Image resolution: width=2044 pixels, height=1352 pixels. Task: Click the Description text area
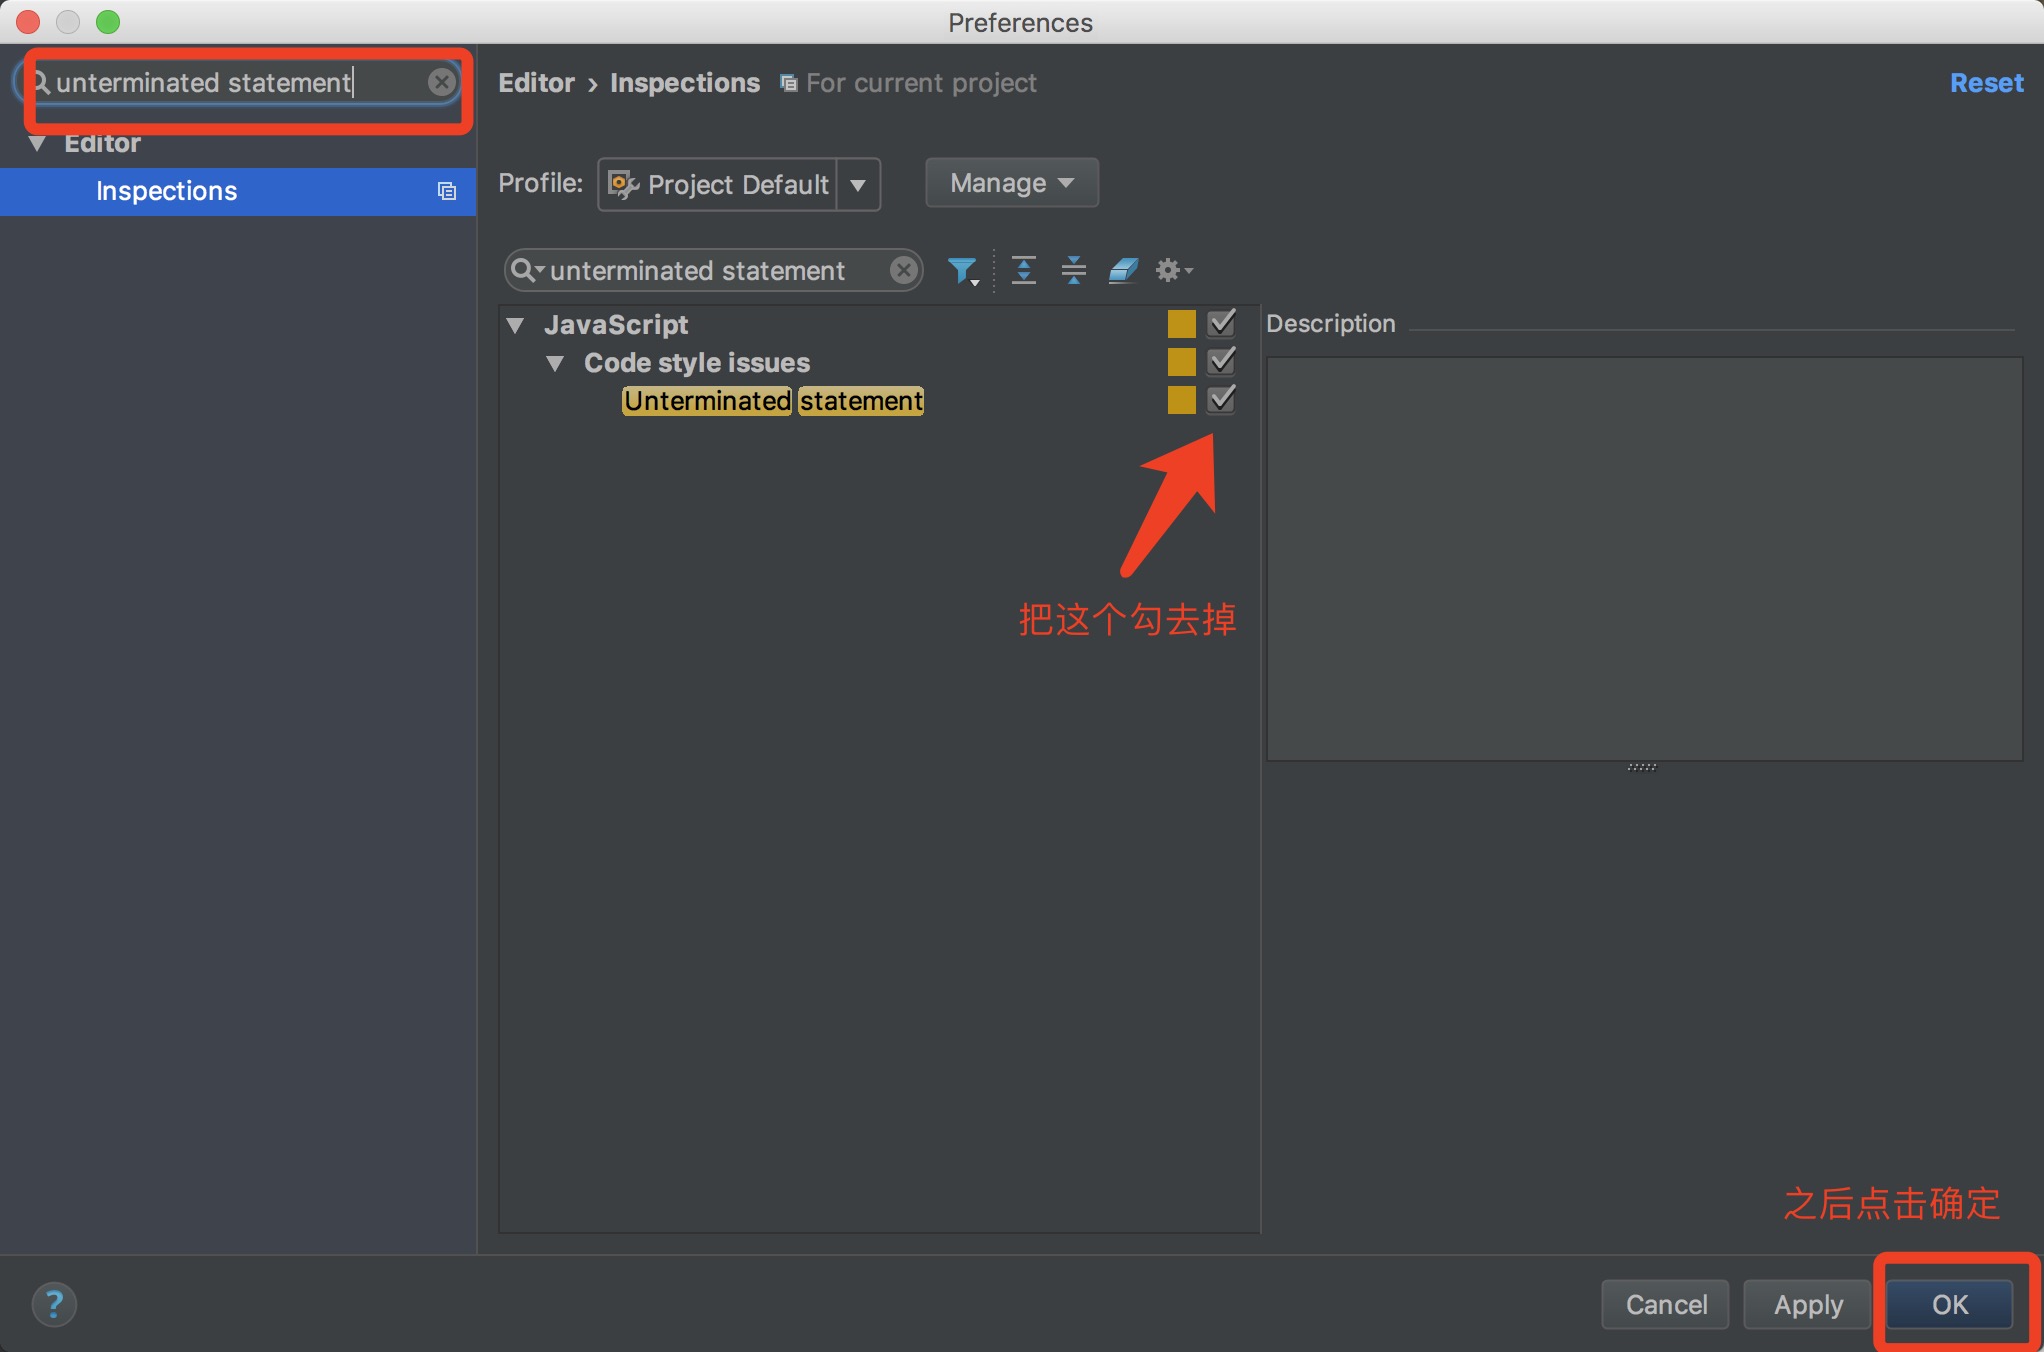click(1644, 559)
